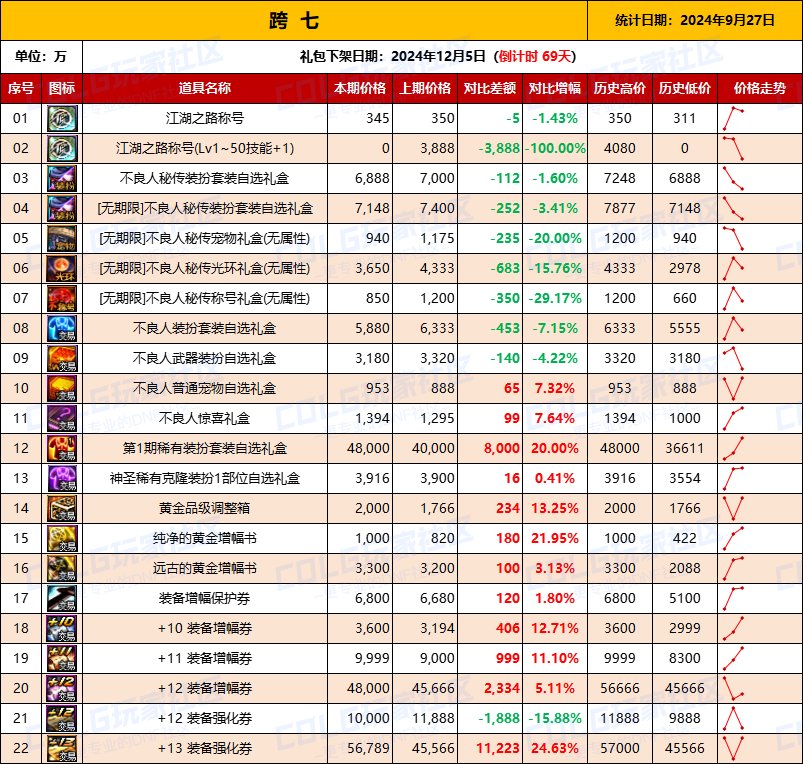Click the current price 56,789

click(368, 748)
